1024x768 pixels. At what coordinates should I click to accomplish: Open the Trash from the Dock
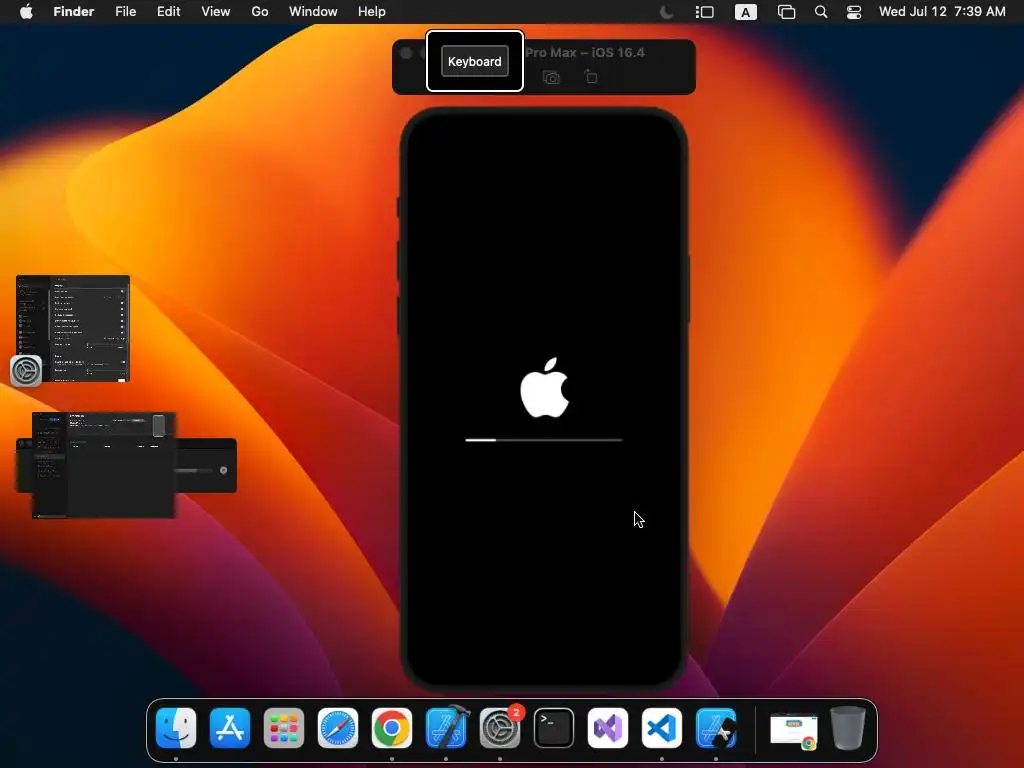848,728
